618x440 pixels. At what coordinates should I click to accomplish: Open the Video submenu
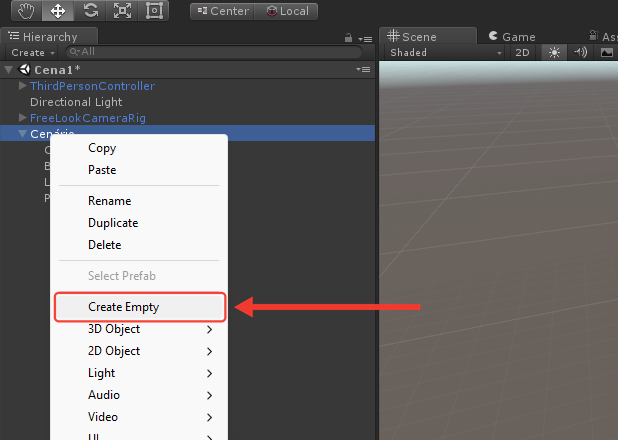pos(139,417)
